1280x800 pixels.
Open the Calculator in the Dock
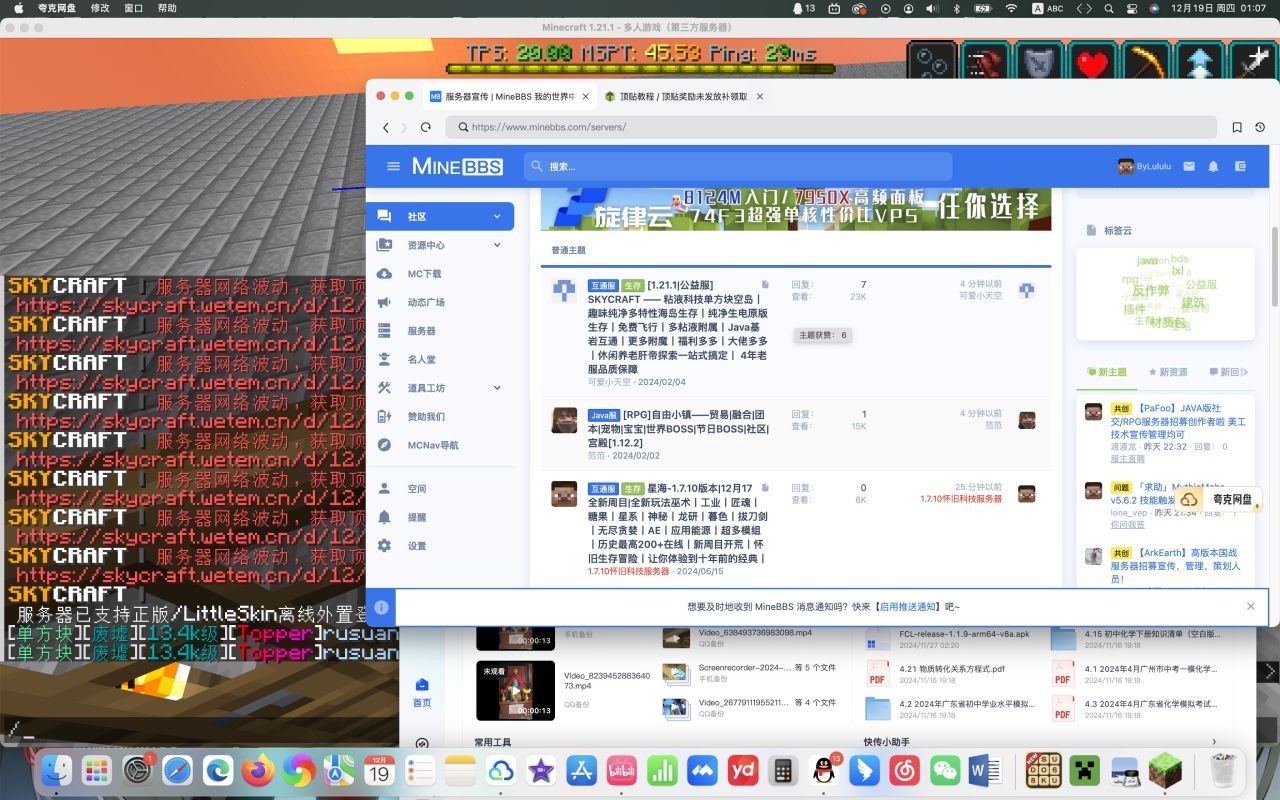pyautogui.click(x=784, y=770)
